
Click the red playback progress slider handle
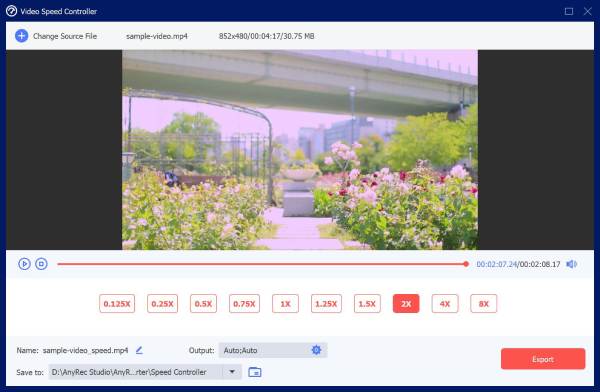tap(466, 264)
